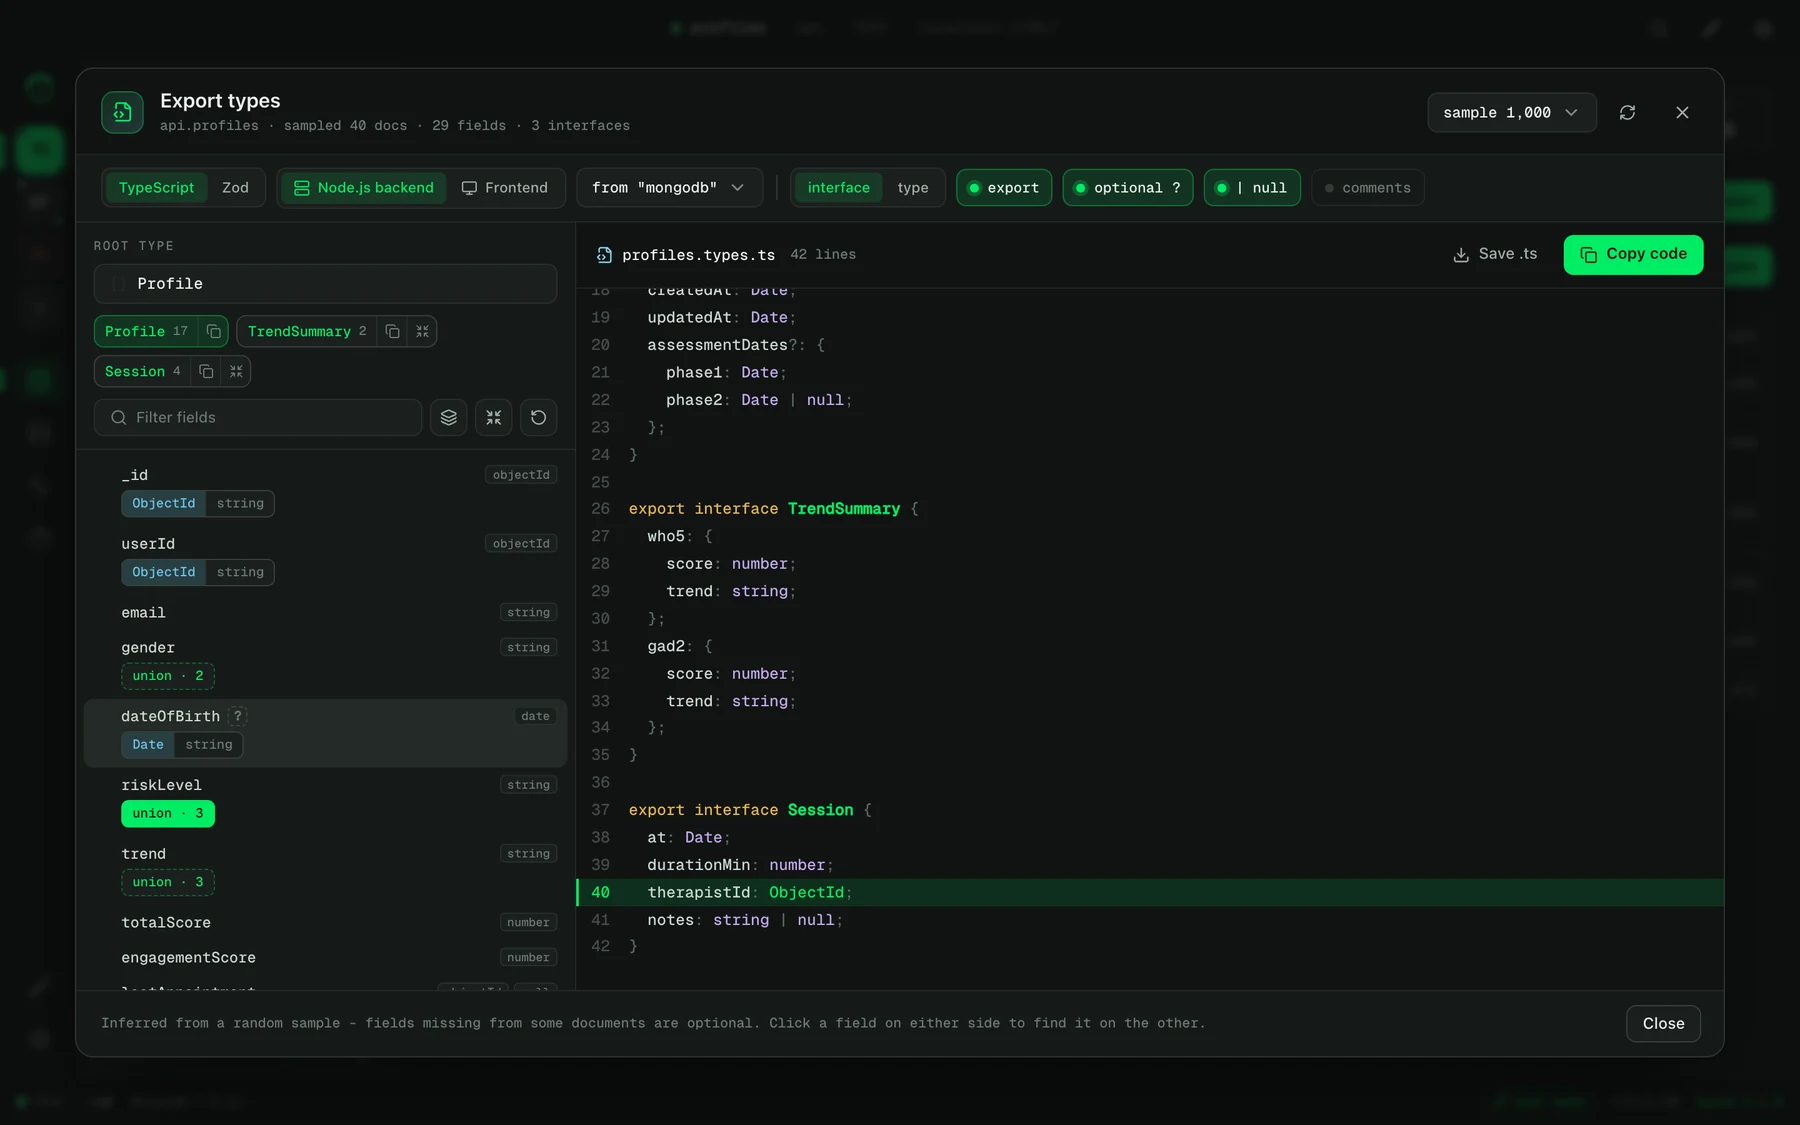The image size is (1800, 1125).
Task: Copy the Session interface
Action: coord(206,371)
